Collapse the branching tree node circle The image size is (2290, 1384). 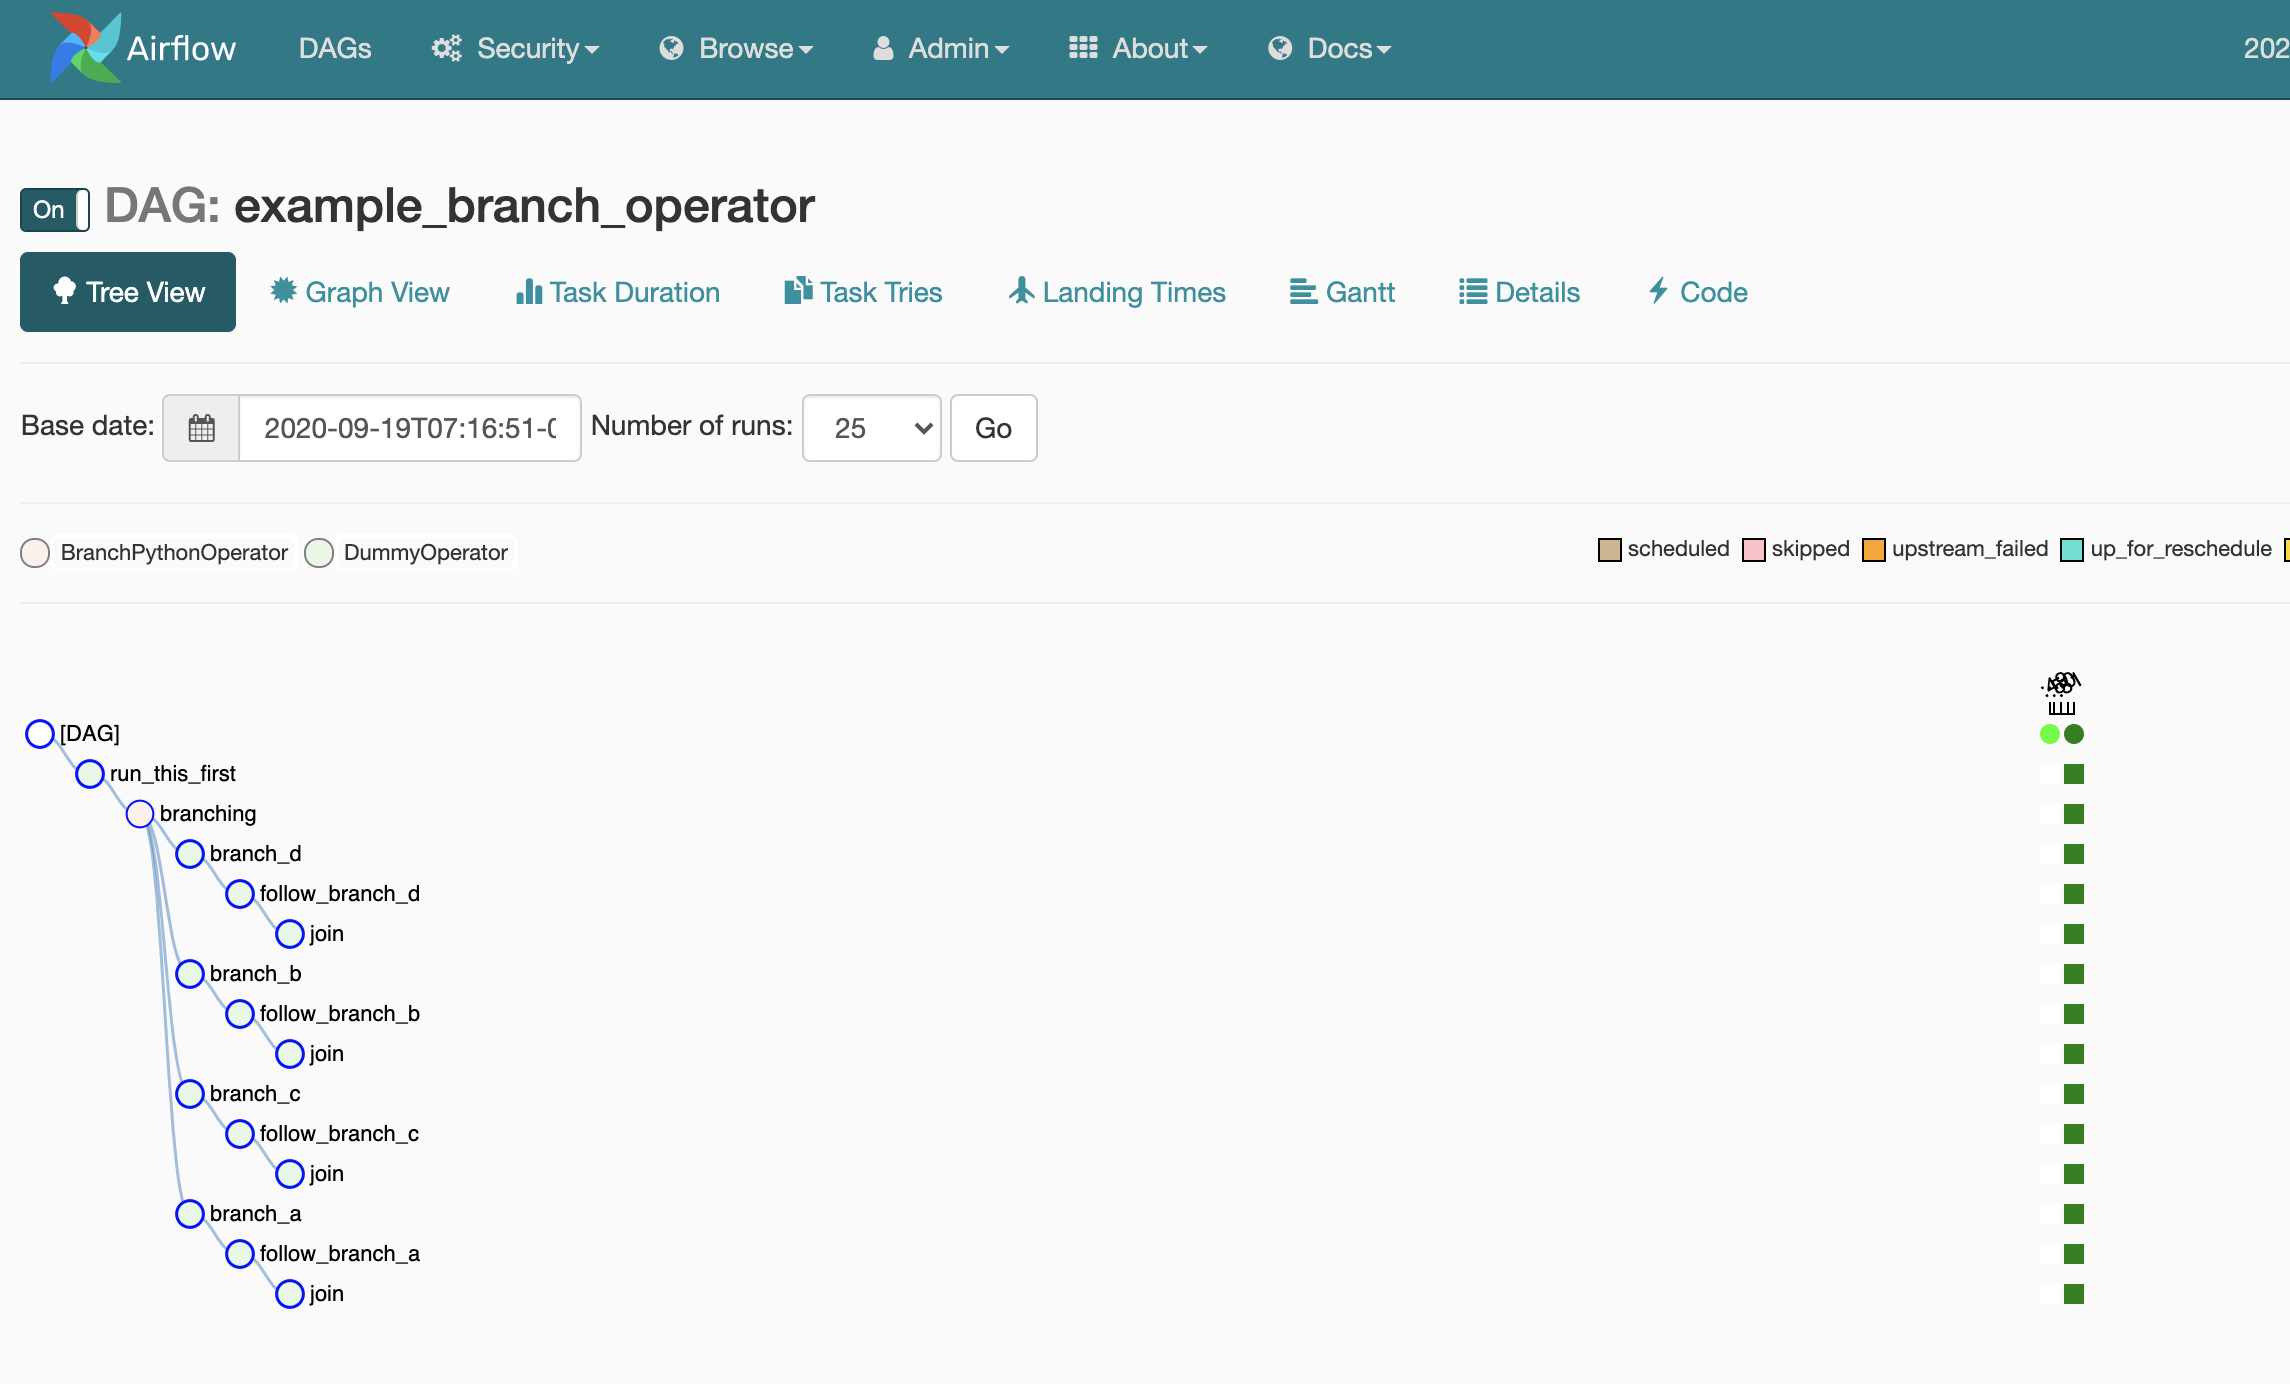[140, 814]
